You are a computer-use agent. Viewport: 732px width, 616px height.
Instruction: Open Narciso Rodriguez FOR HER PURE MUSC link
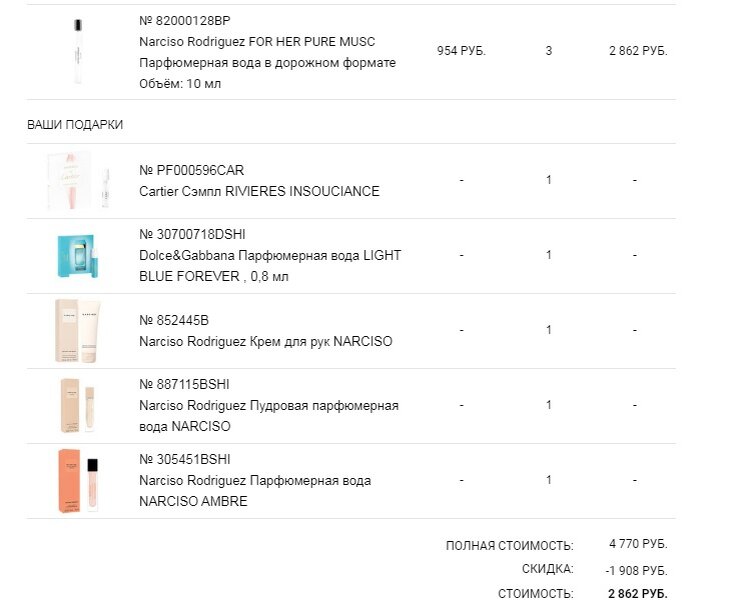[x=257, y=41]
